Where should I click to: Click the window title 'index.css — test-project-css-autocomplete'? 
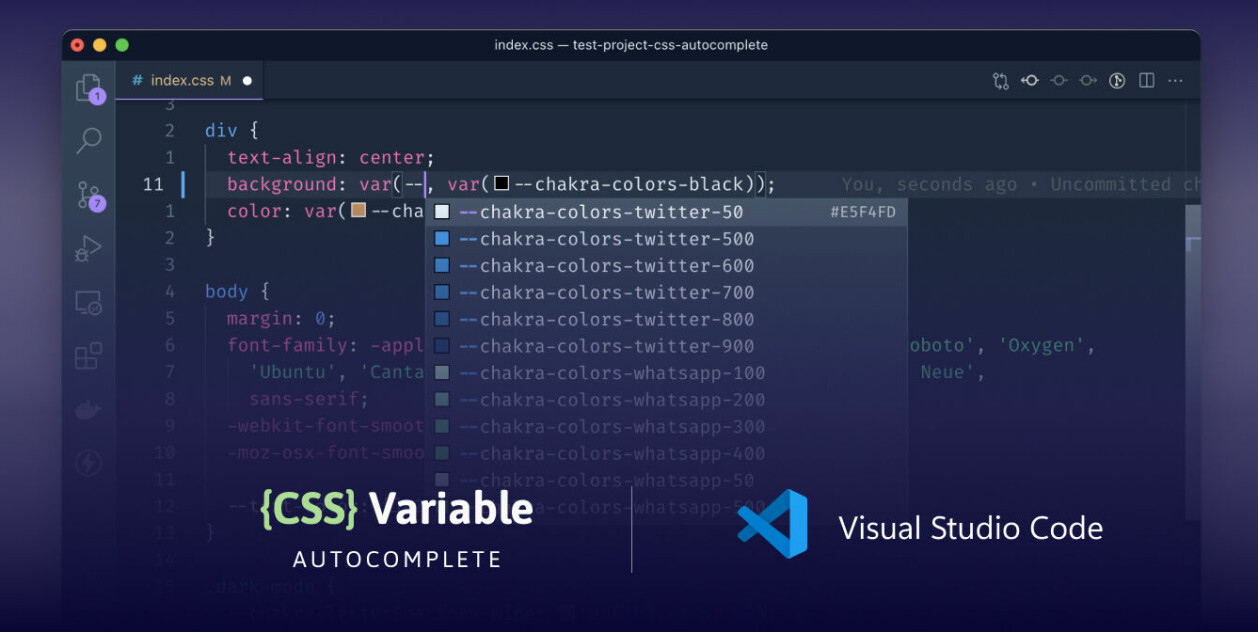(x=631, y=45)
